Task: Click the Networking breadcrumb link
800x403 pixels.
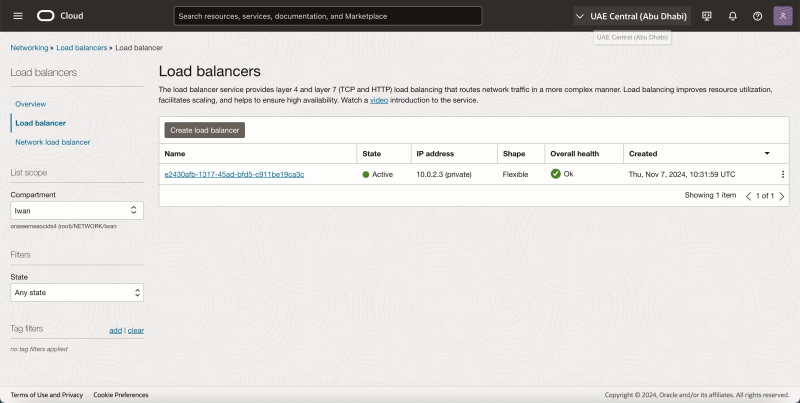Action: (x=29, y=48)
